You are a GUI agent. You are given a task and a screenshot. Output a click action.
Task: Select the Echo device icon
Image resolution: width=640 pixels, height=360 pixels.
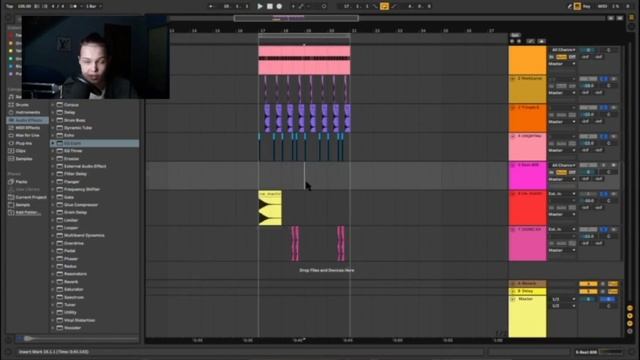point(60,136)
